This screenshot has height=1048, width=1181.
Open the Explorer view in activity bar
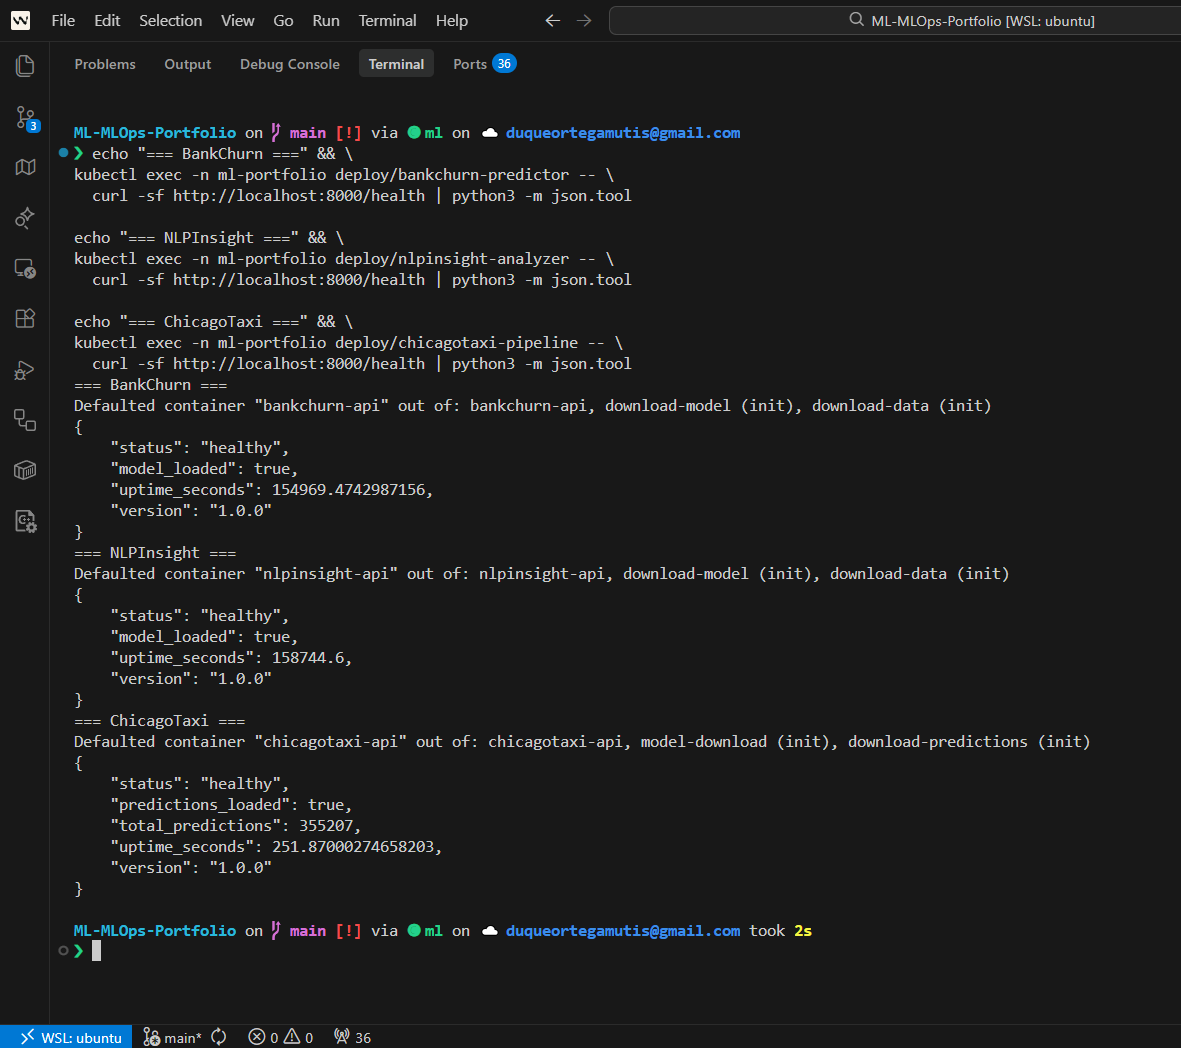click(x=25, y=66)
